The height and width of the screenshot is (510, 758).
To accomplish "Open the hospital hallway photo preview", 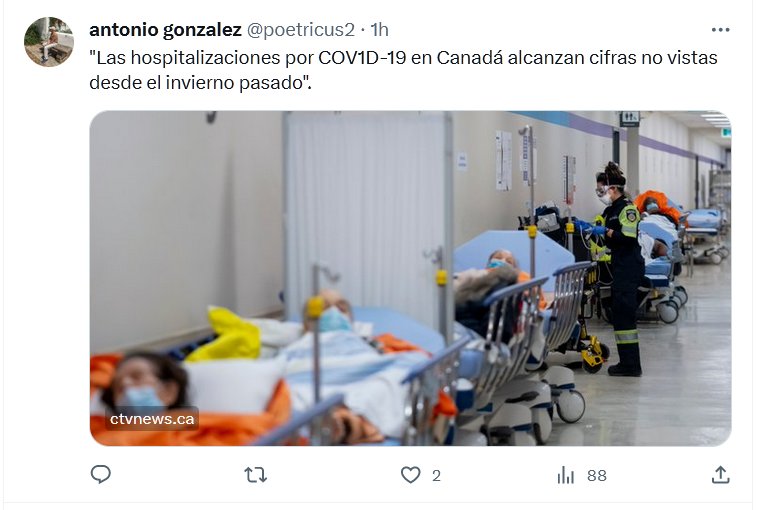I will click(x=410, y=278).
